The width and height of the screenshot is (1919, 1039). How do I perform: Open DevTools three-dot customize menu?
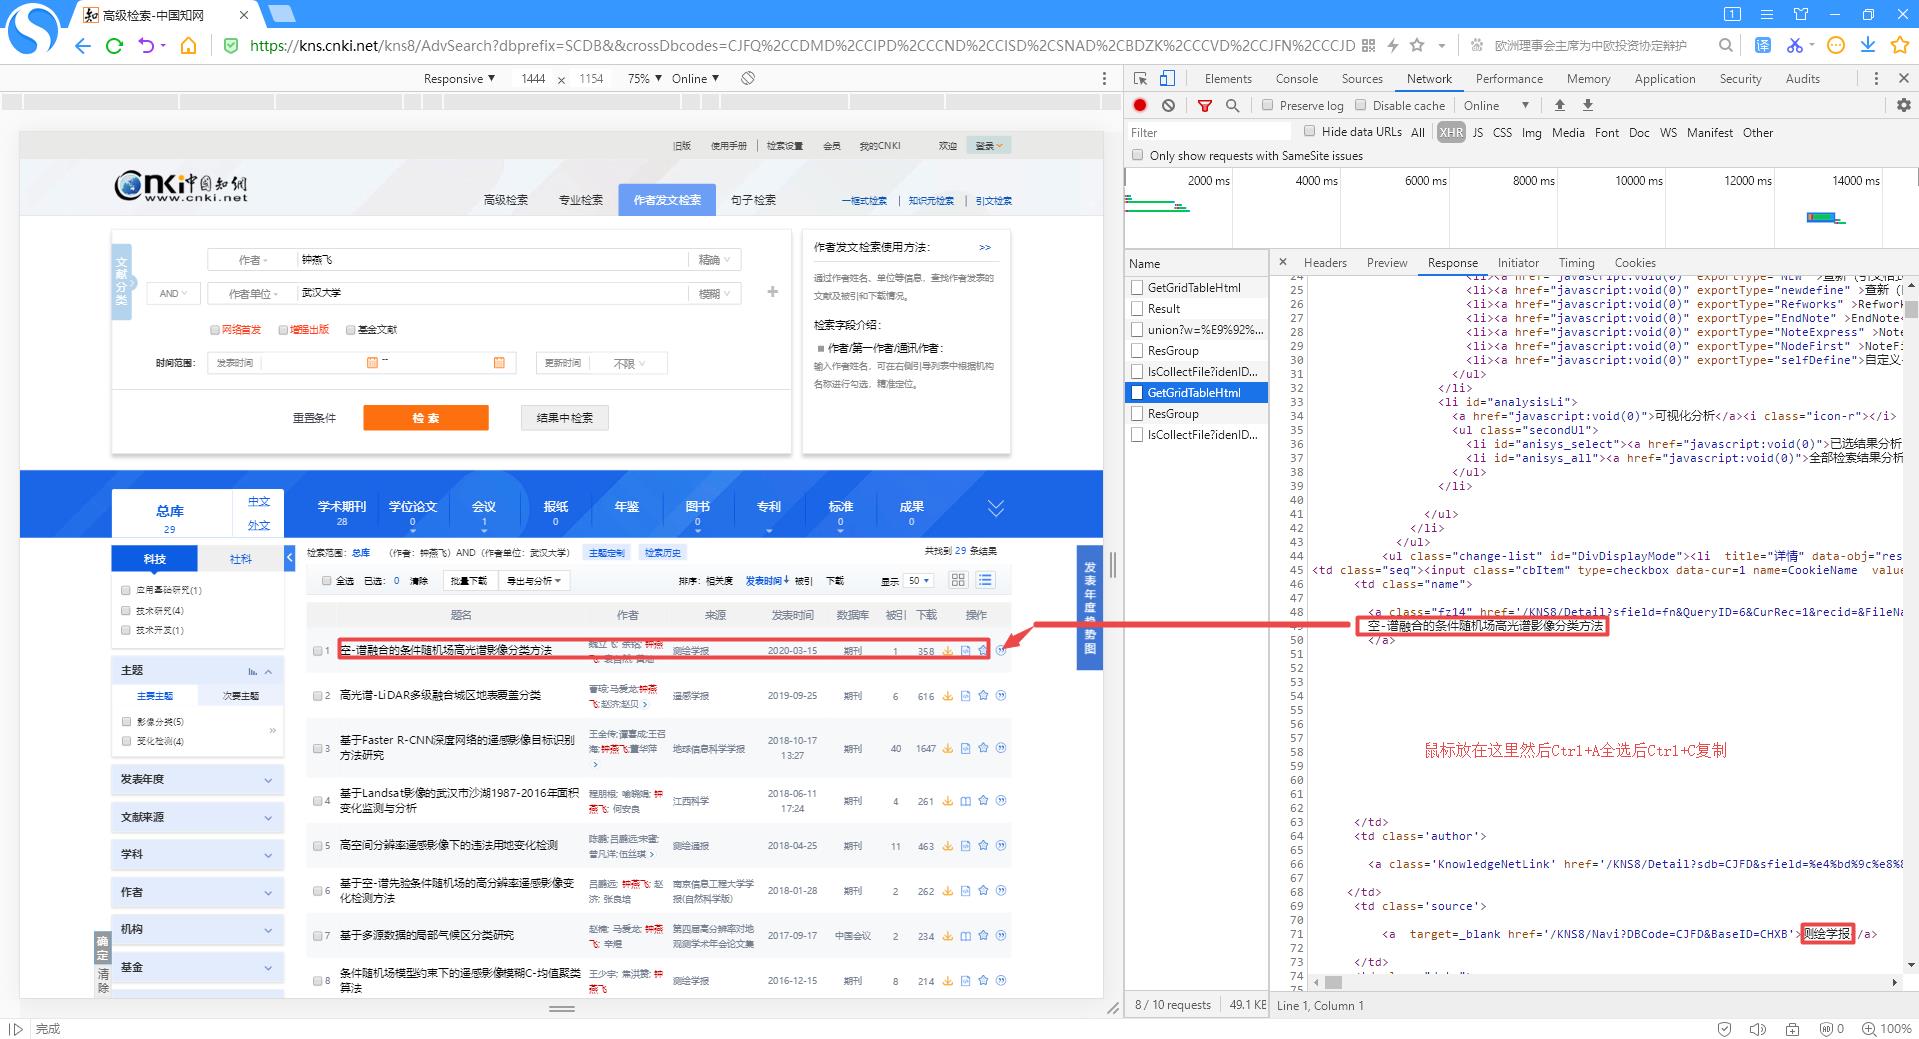tap(1876, 78)
